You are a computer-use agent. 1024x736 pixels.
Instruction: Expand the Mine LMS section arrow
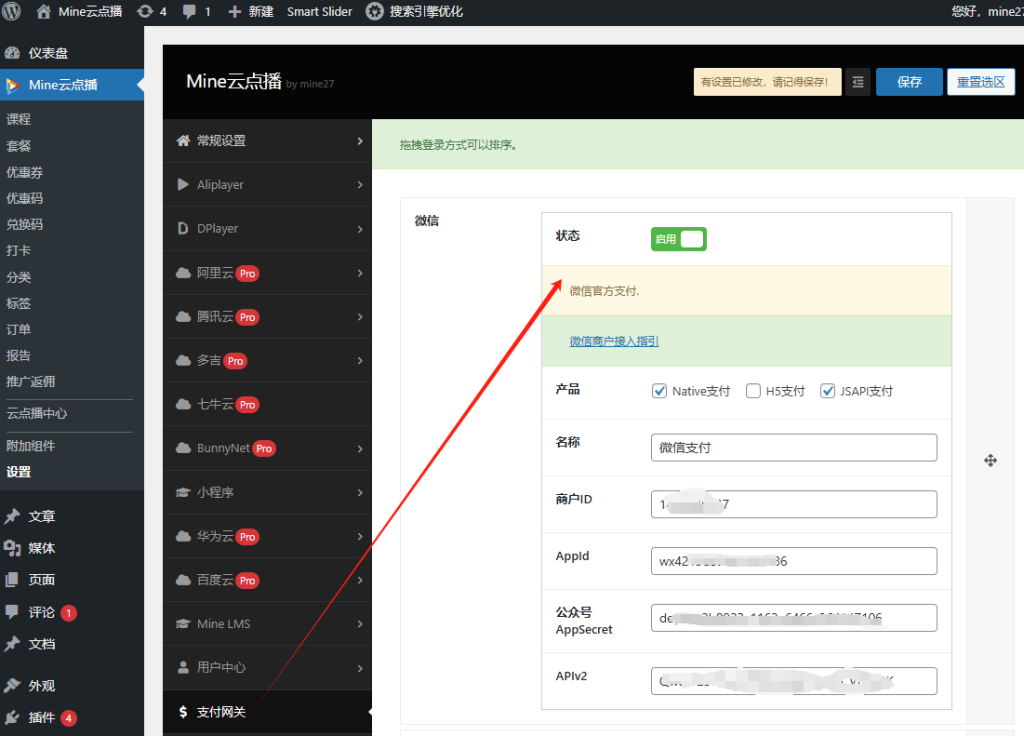[x=360, y=624]
